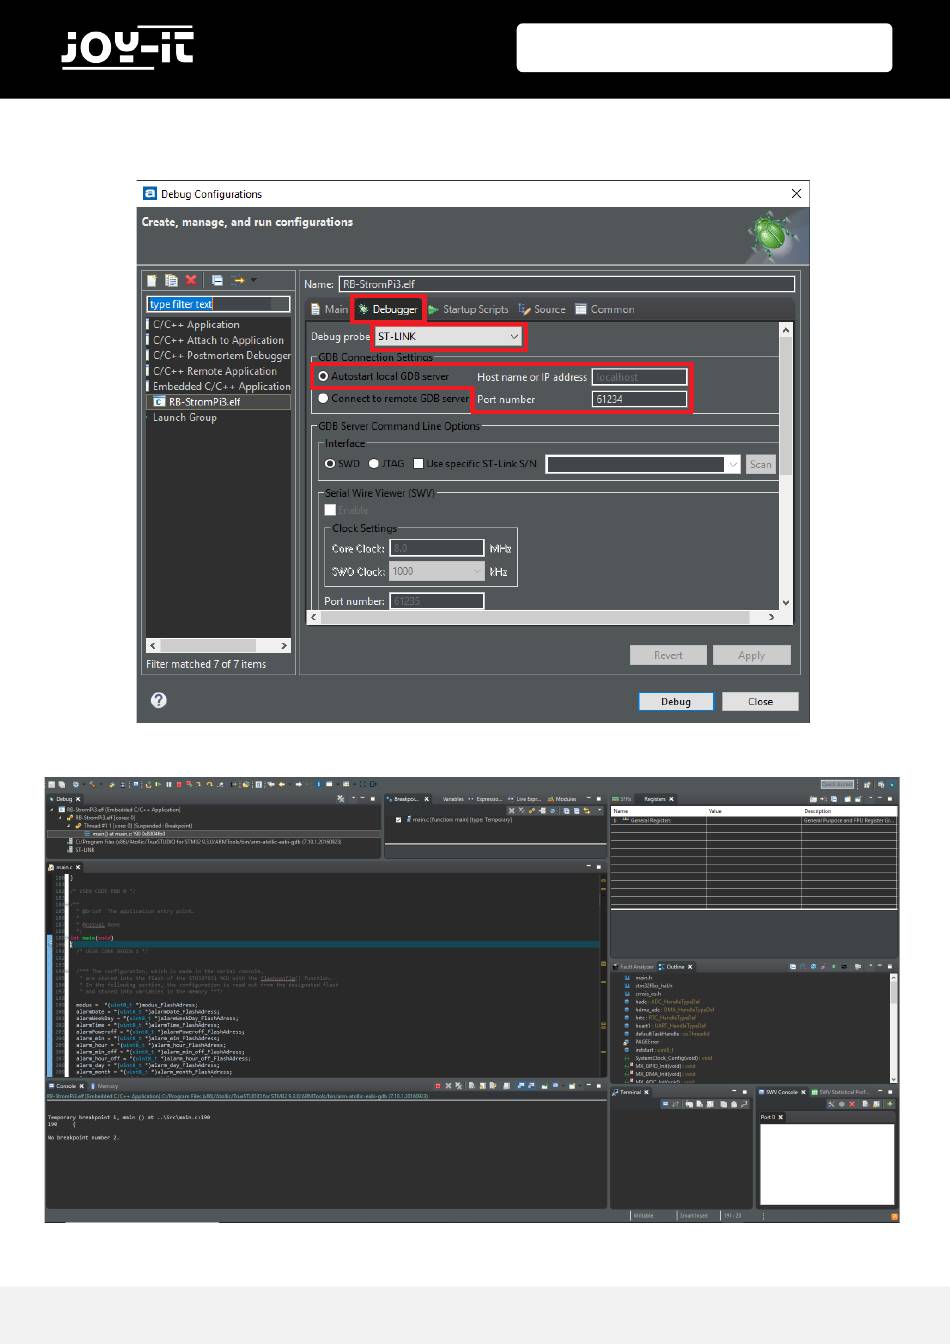Click the Apply button
Screen dimensions: 950x1344
pos(752,656)
